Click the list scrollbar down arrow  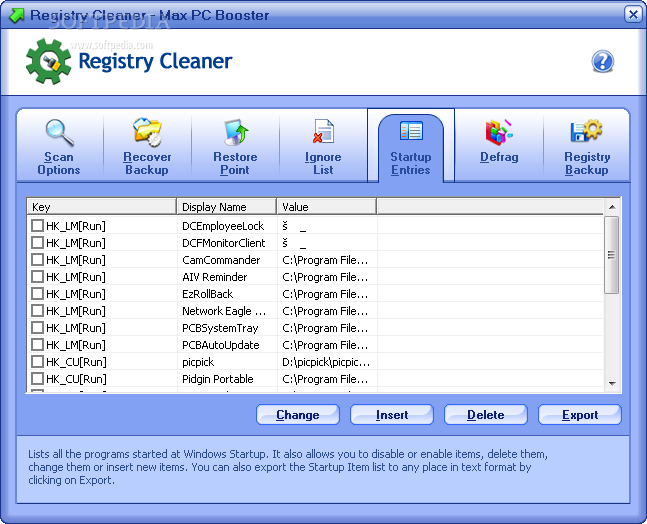pos(612,384)
